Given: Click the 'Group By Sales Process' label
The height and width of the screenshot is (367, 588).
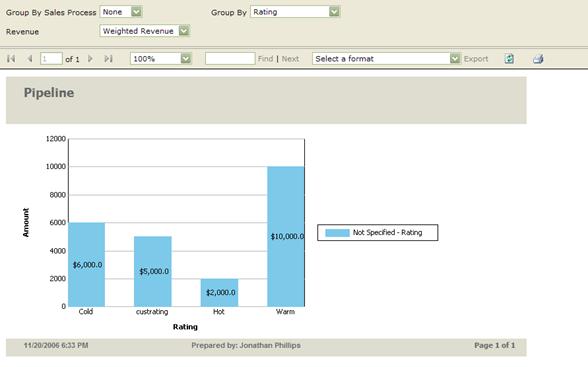Looking at the screenshot, I should coord(51,12).
